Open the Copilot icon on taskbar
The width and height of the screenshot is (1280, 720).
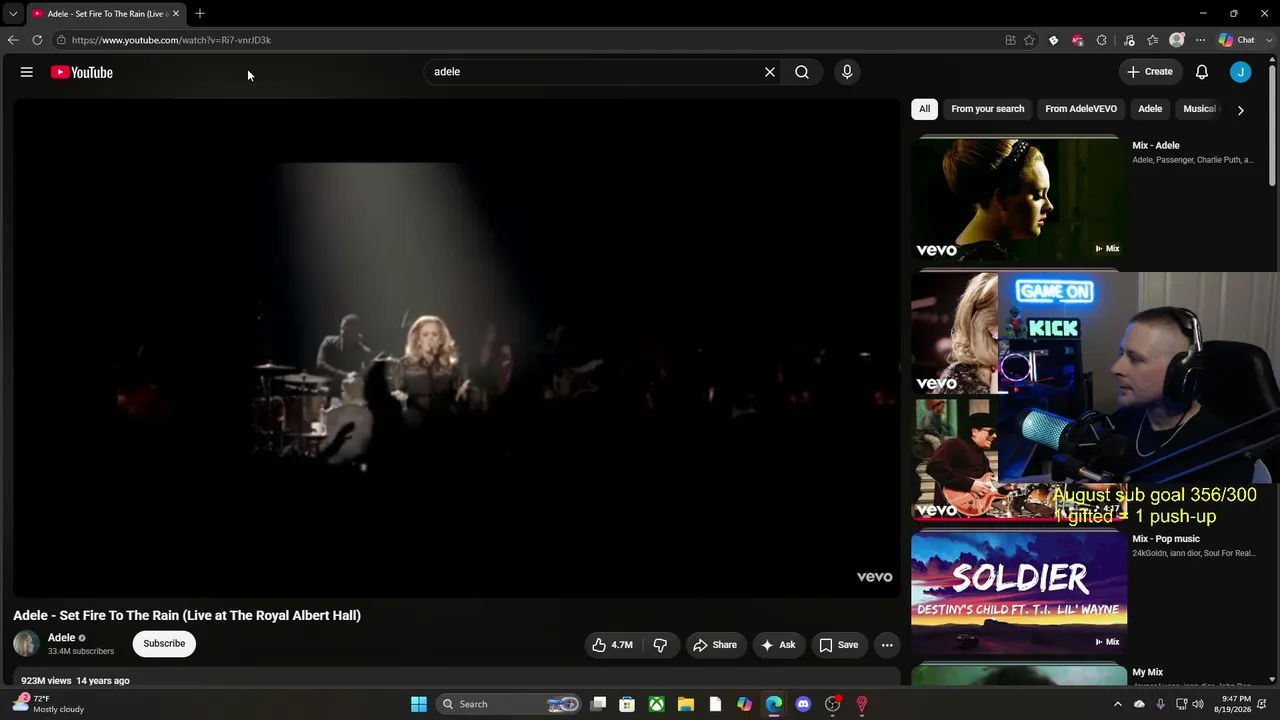point(744,704)
